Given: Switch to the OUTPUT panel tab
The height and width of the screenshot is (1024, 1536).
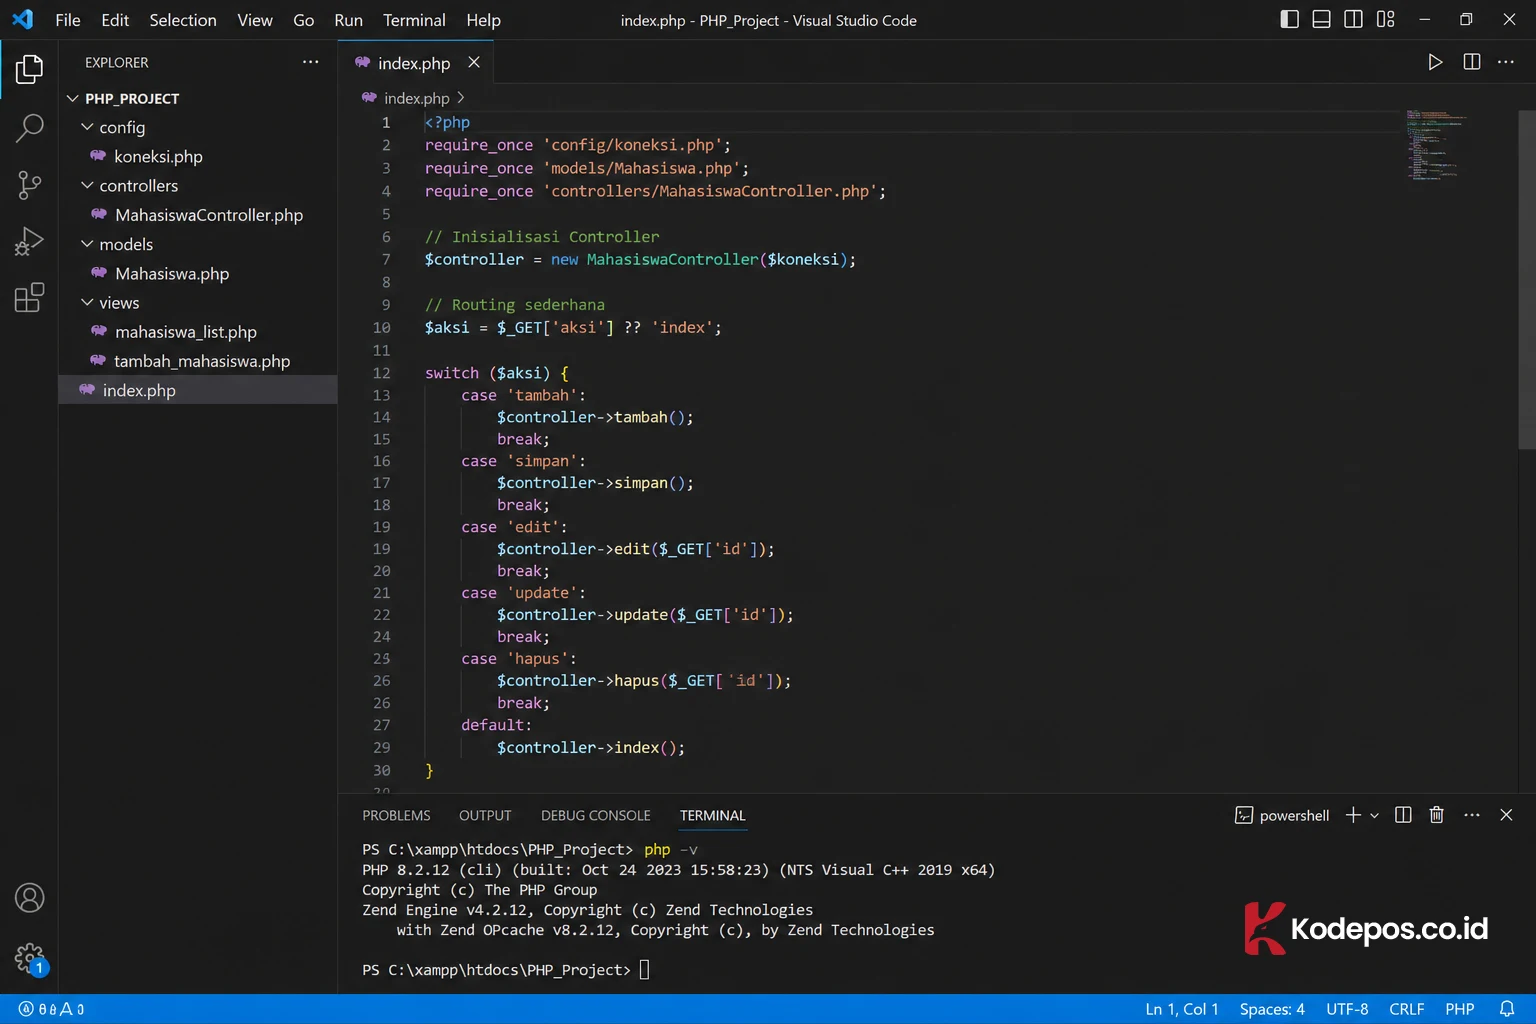Looking at the screenshot, I should click(x=485, y=815).
